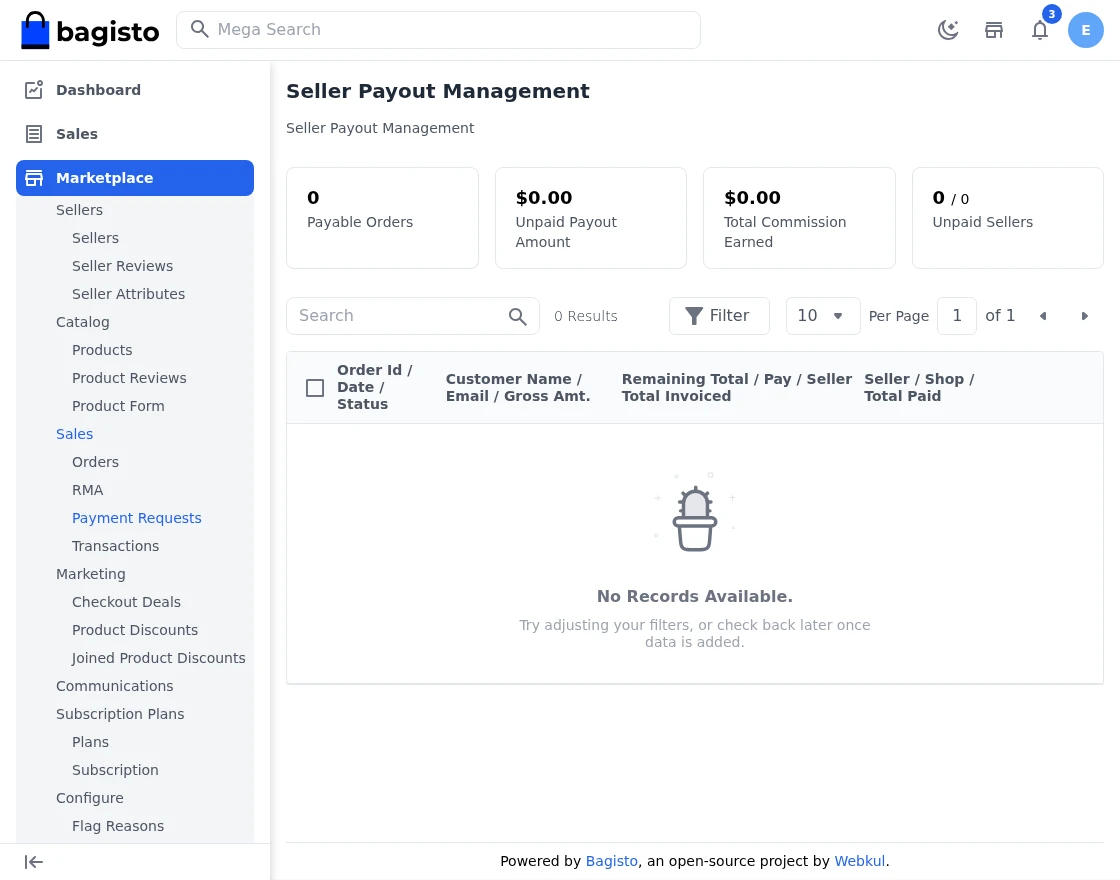Open the Dashboard menu
Image resolution: width=1120 pixels, height=880 pixels.
(x=134, y=90)
